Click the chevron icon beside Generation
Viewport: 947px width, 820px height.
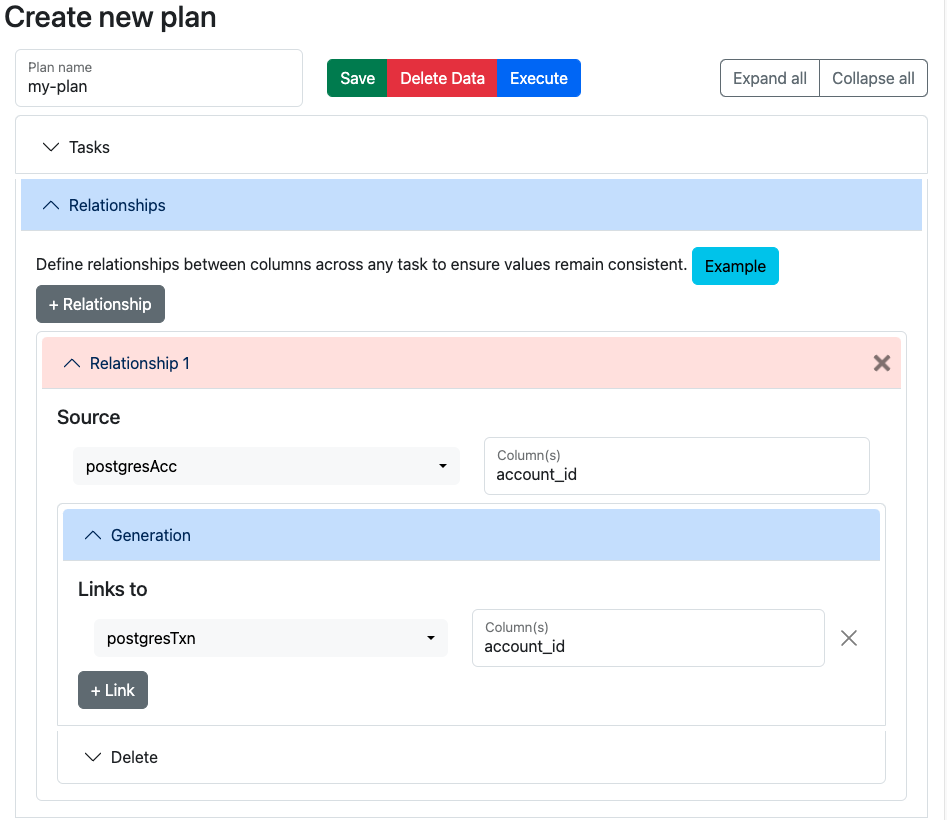pos(93,534)
